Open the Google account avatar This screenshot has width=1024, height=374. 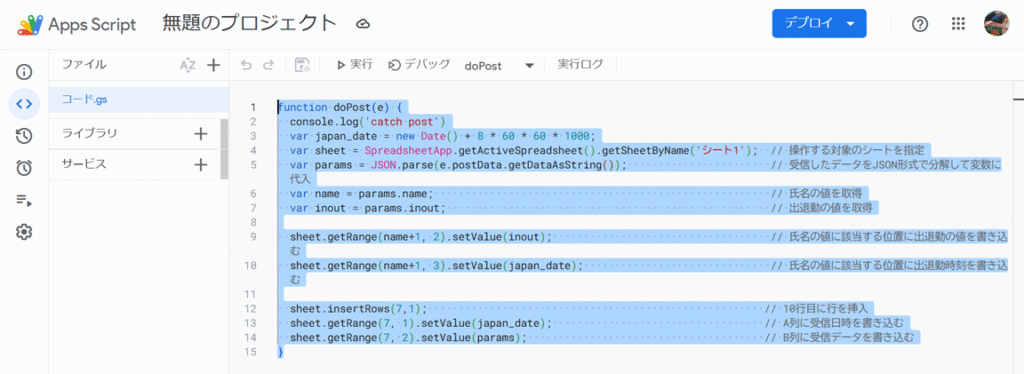pyautogui.click(x=997, y=23)
